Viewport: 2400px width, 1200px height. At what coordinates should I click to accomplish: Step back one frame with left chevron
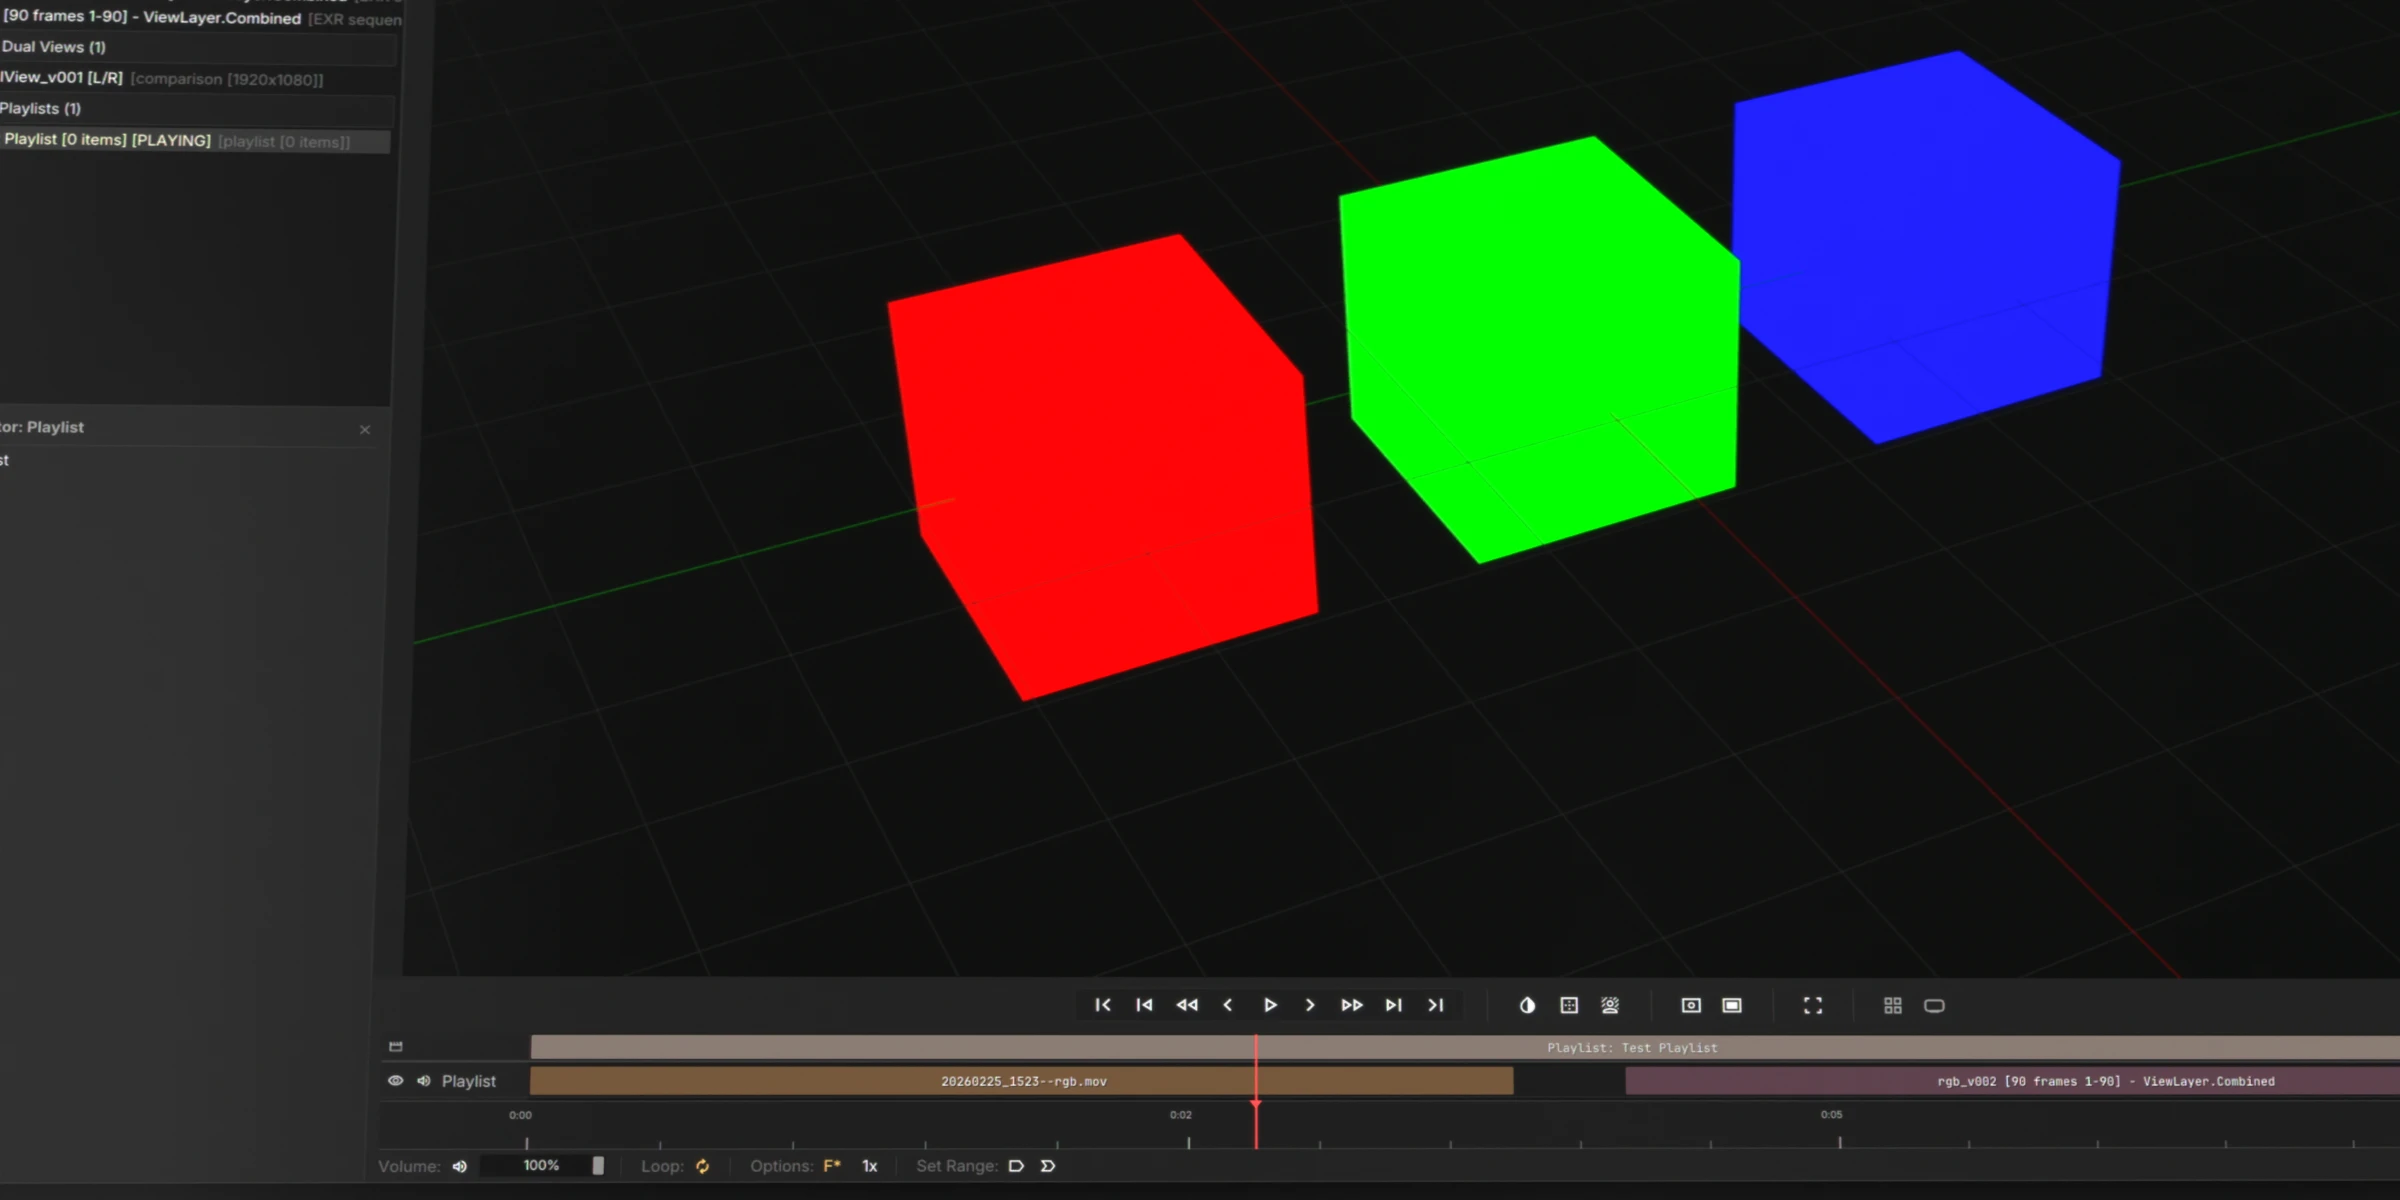[x=1228, y=1005]
